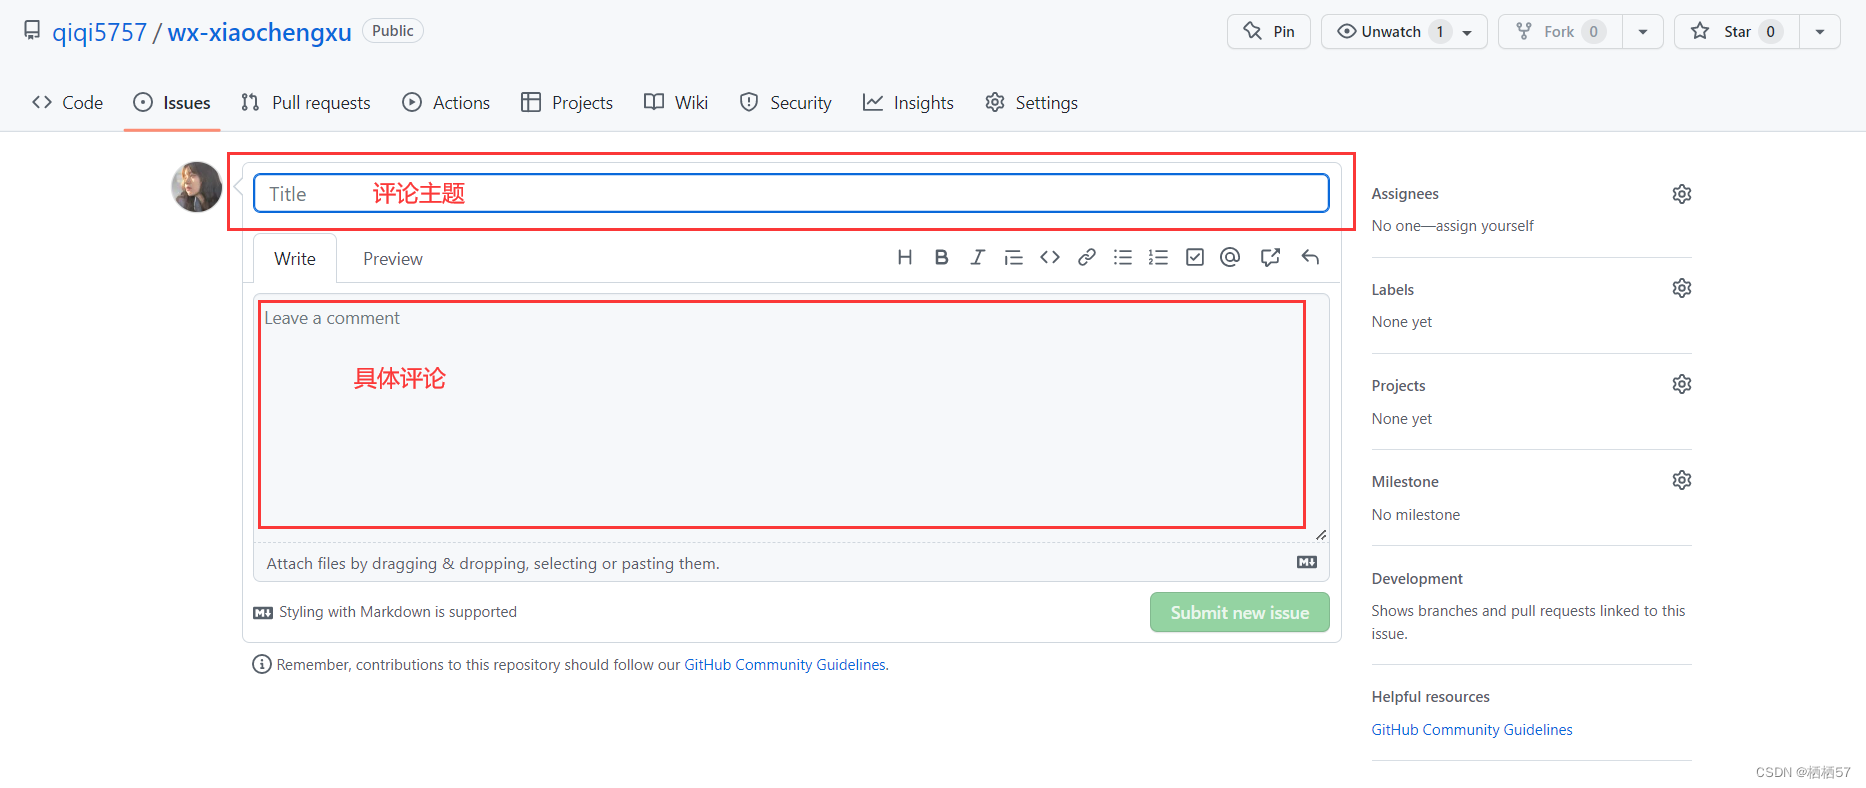Viewport: 1866px width, 788px height.
Task: Mention a user with the @ icon
Action: (x=1230, y=258)
